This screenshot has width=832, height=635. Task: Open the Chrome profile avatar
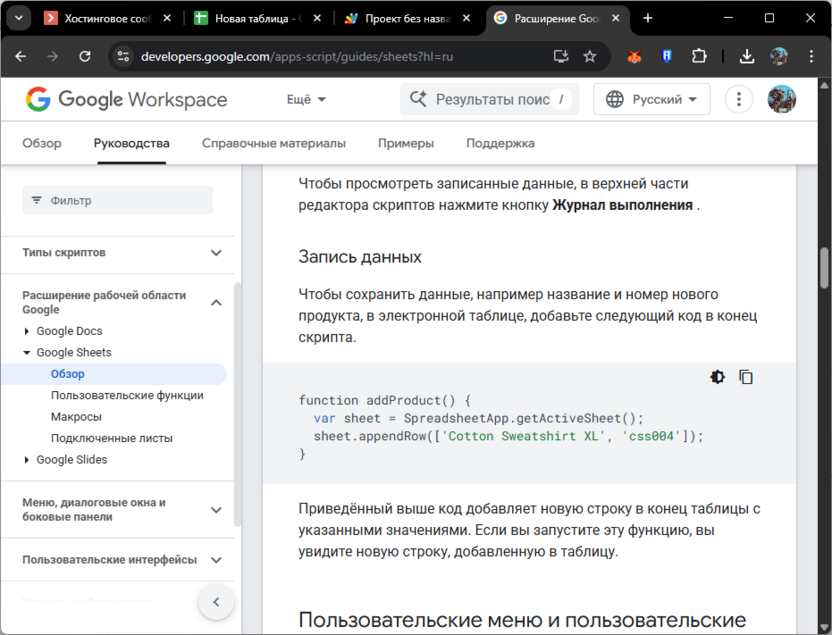click(x=781, y=57)
